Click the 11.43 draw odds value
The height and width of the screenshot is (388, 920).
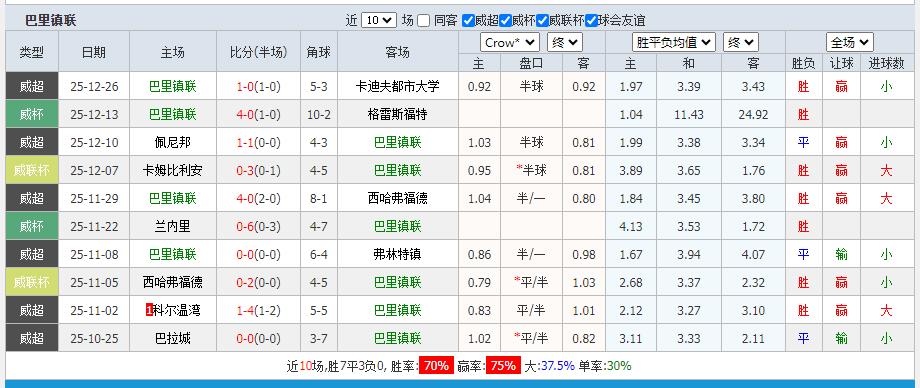coord(689,114)
